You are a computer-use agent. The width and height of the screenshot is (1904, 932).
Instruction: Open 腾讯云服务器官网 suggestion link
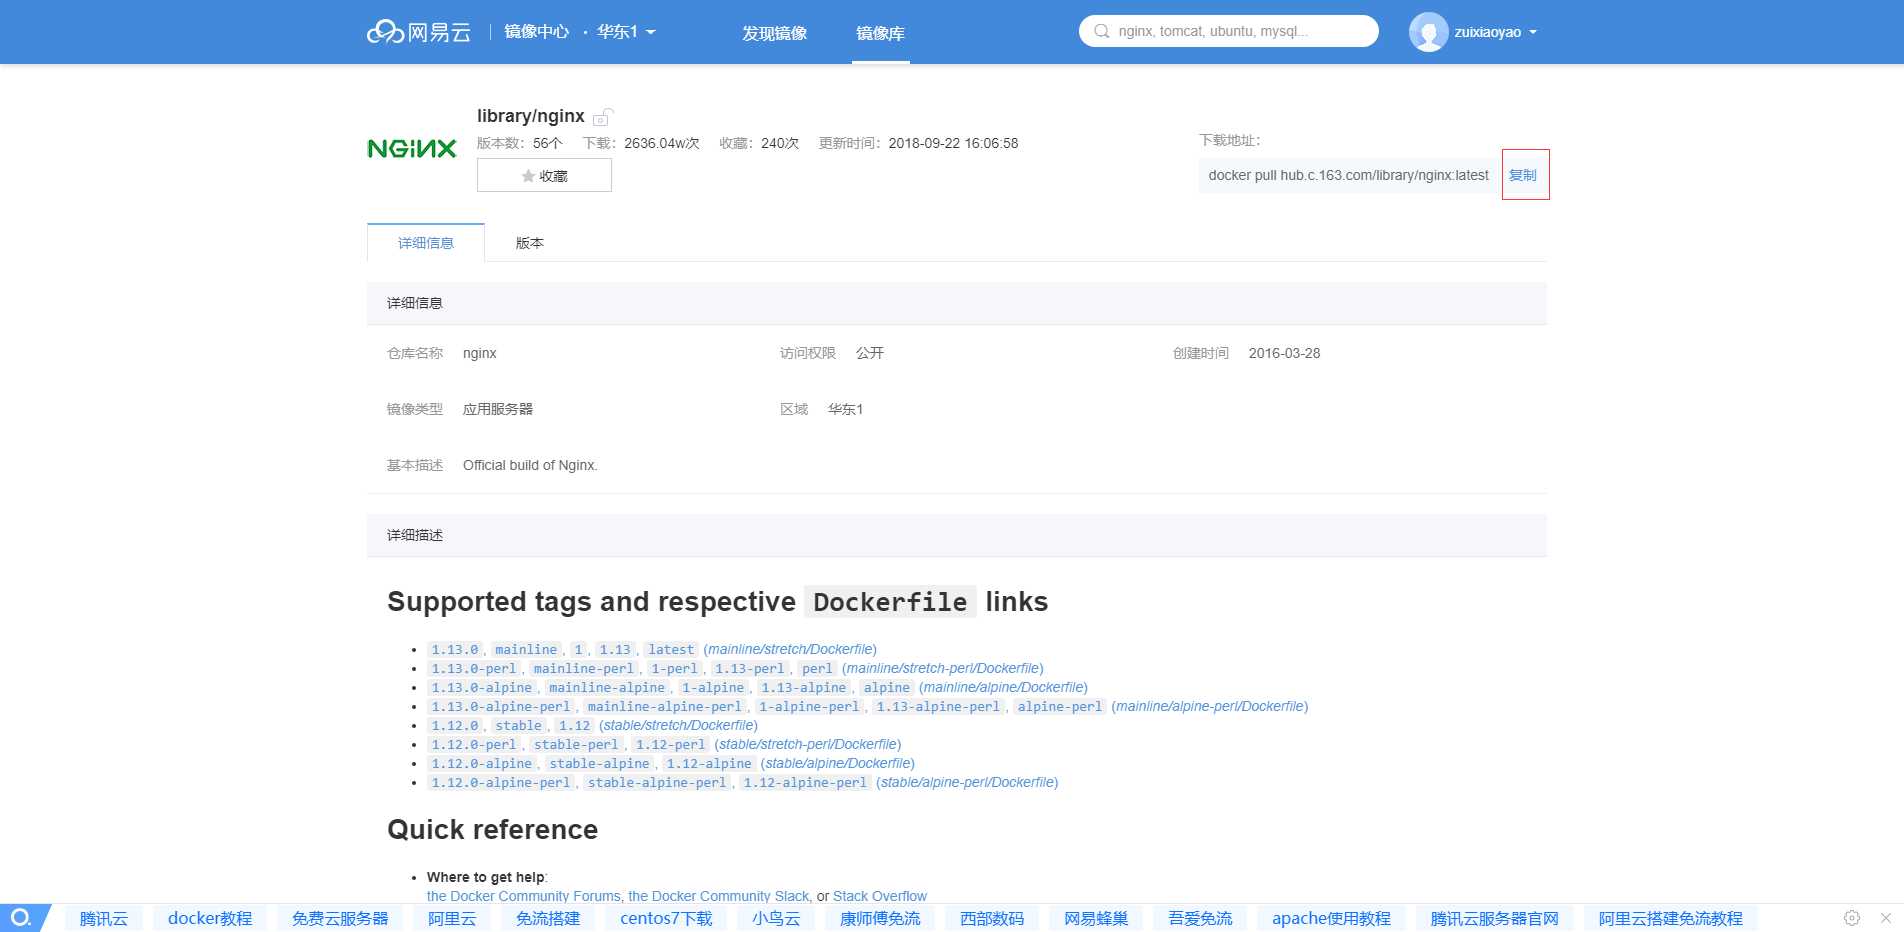1494,918
